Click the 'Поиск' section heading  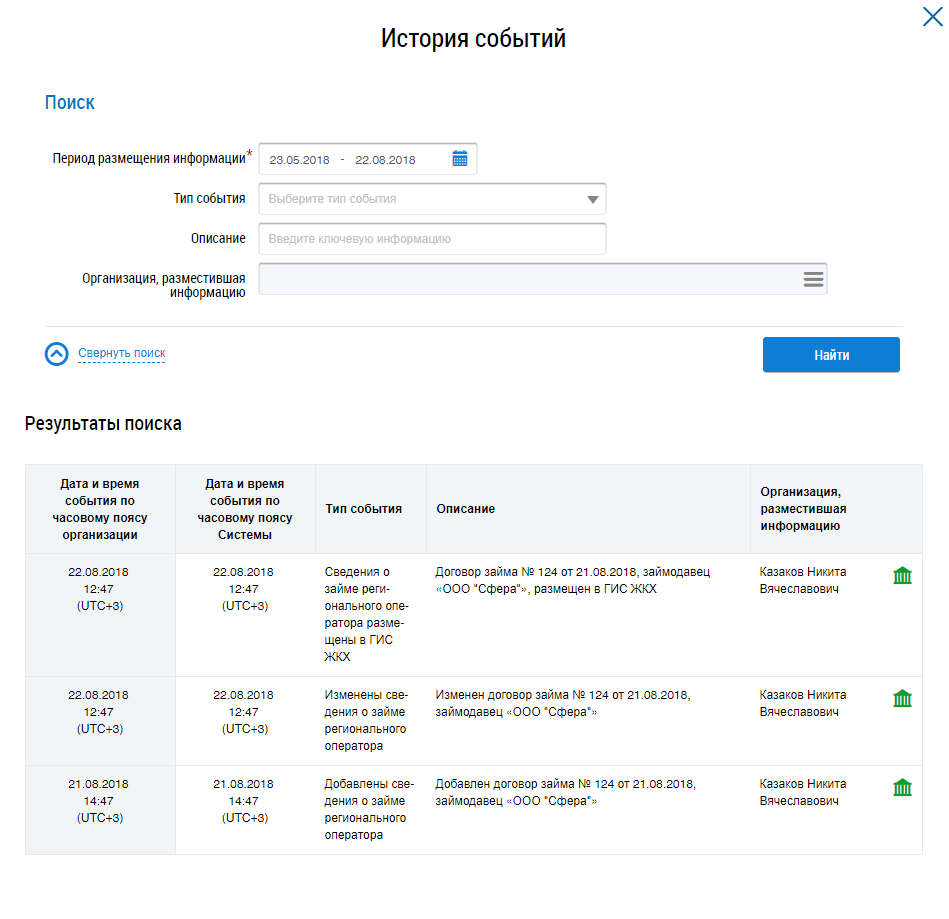(x=70, y=103)
